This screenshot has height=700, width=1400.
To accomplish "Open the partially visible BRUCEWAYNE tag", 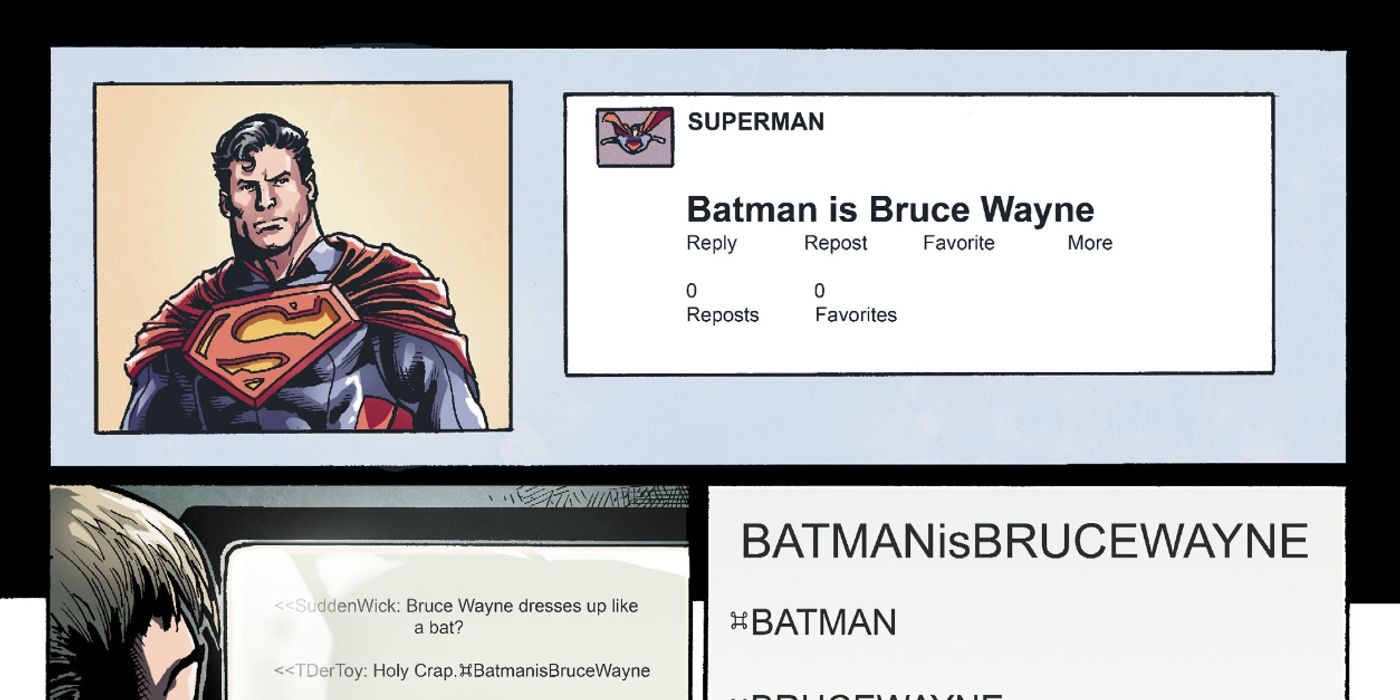I will tap(866, 695).
